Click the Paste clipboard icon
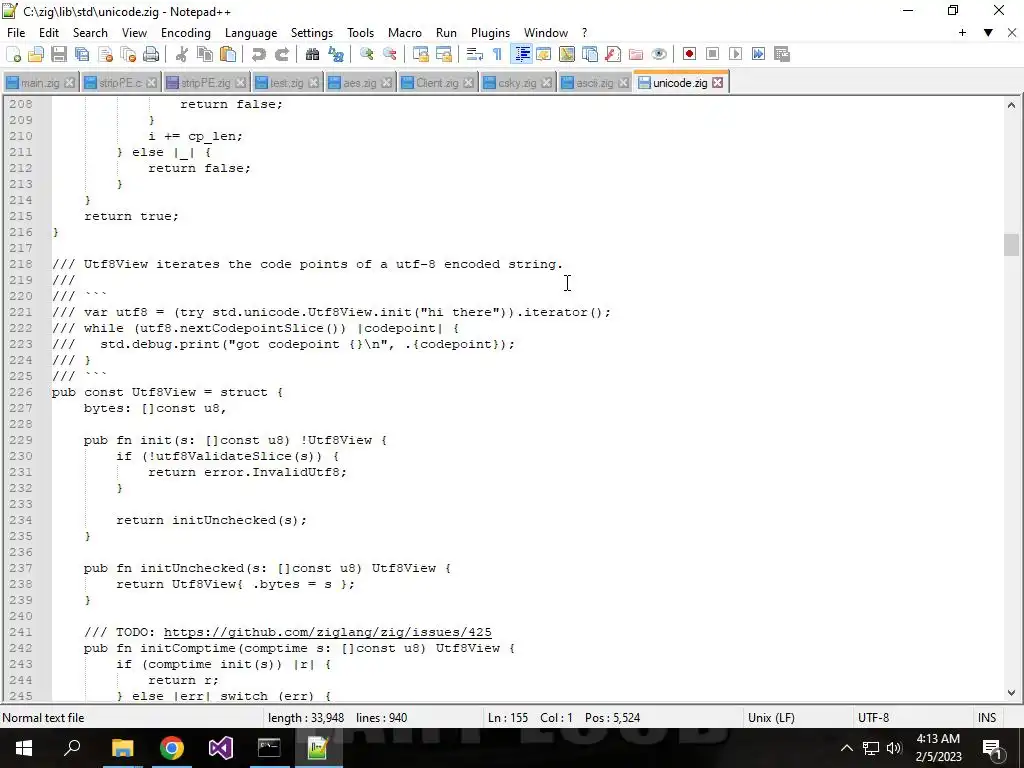 pyautogui.click(x=228, y=54)
